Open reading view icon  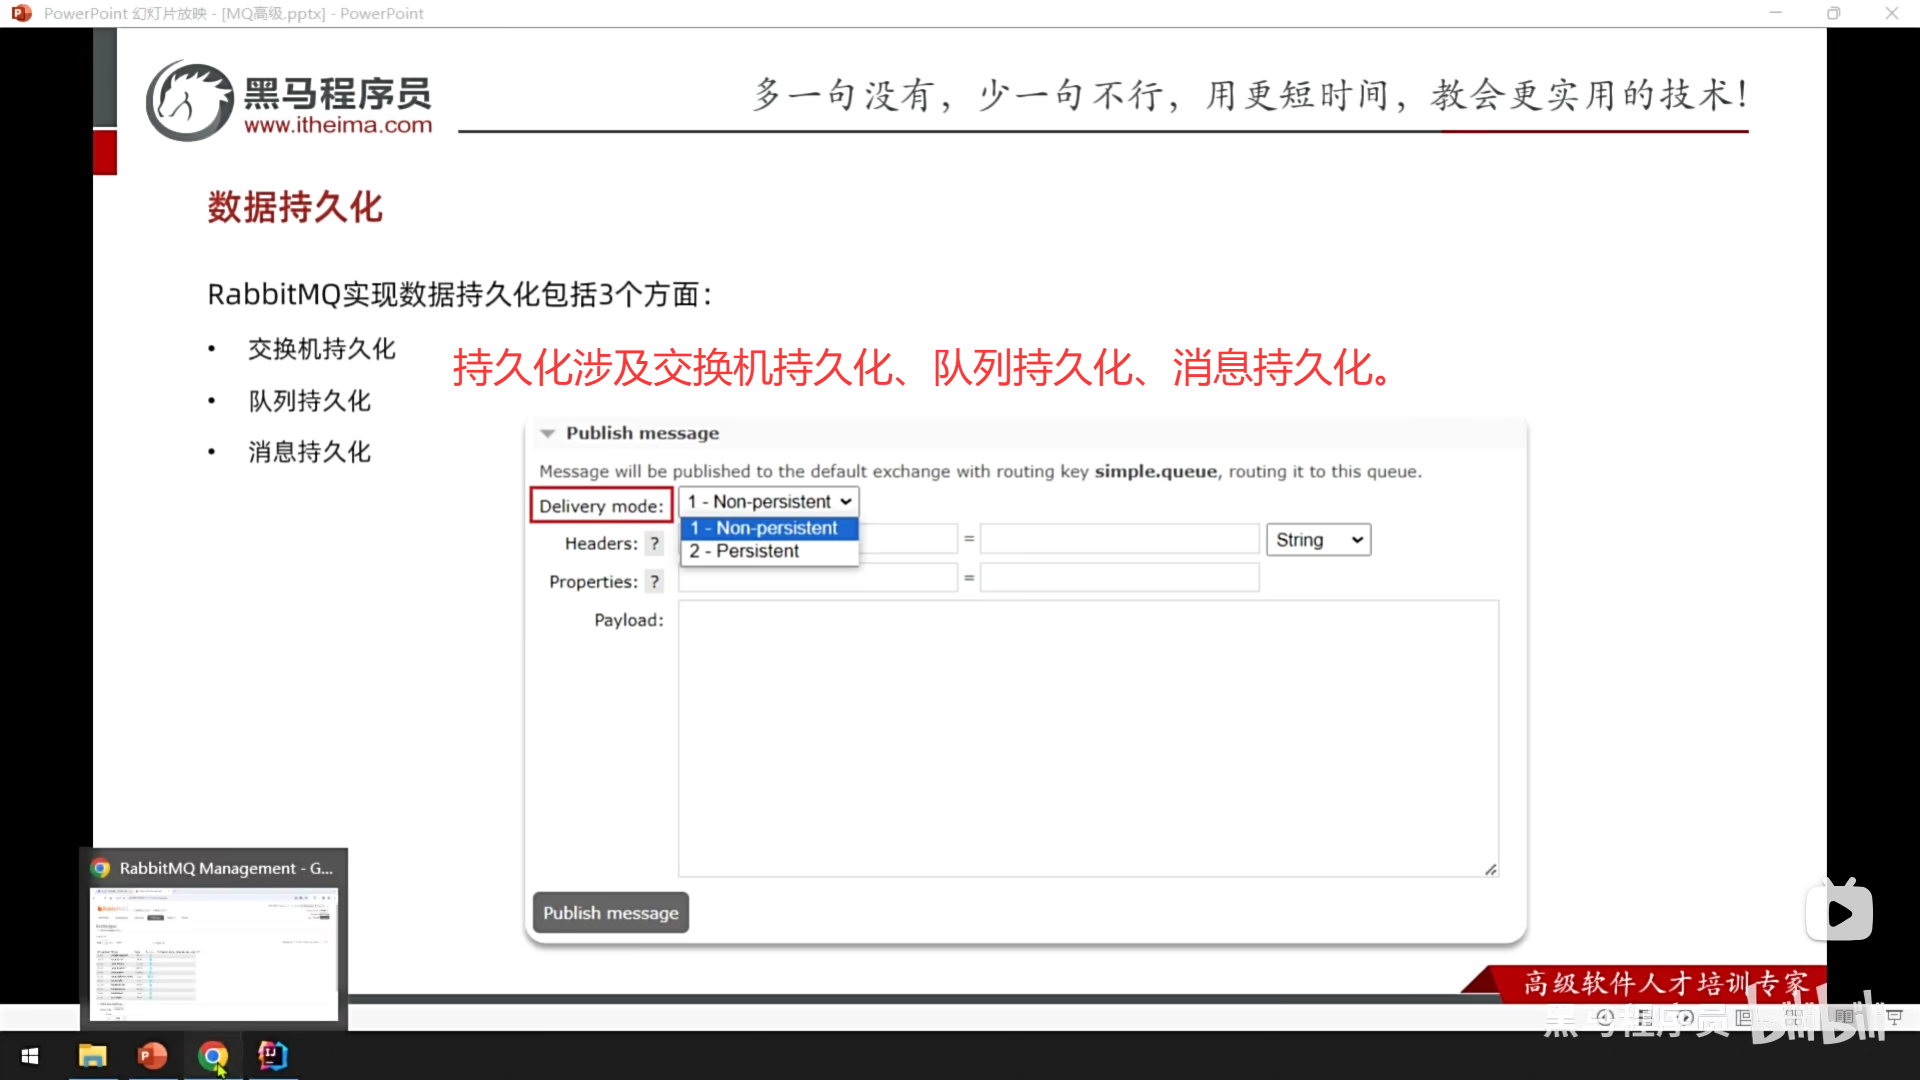(1844, 1017)
